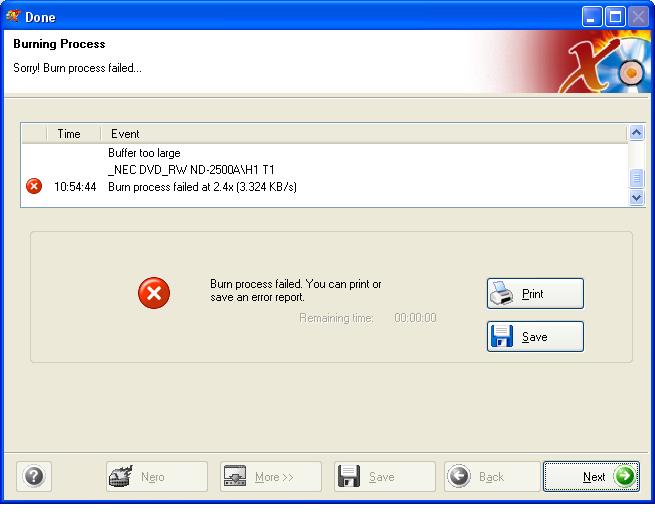Select the '_NEC DVD_RW ND-2500A\H1 T1' line
This screenshot has height=512, width=655.
[x=191, y=170]
